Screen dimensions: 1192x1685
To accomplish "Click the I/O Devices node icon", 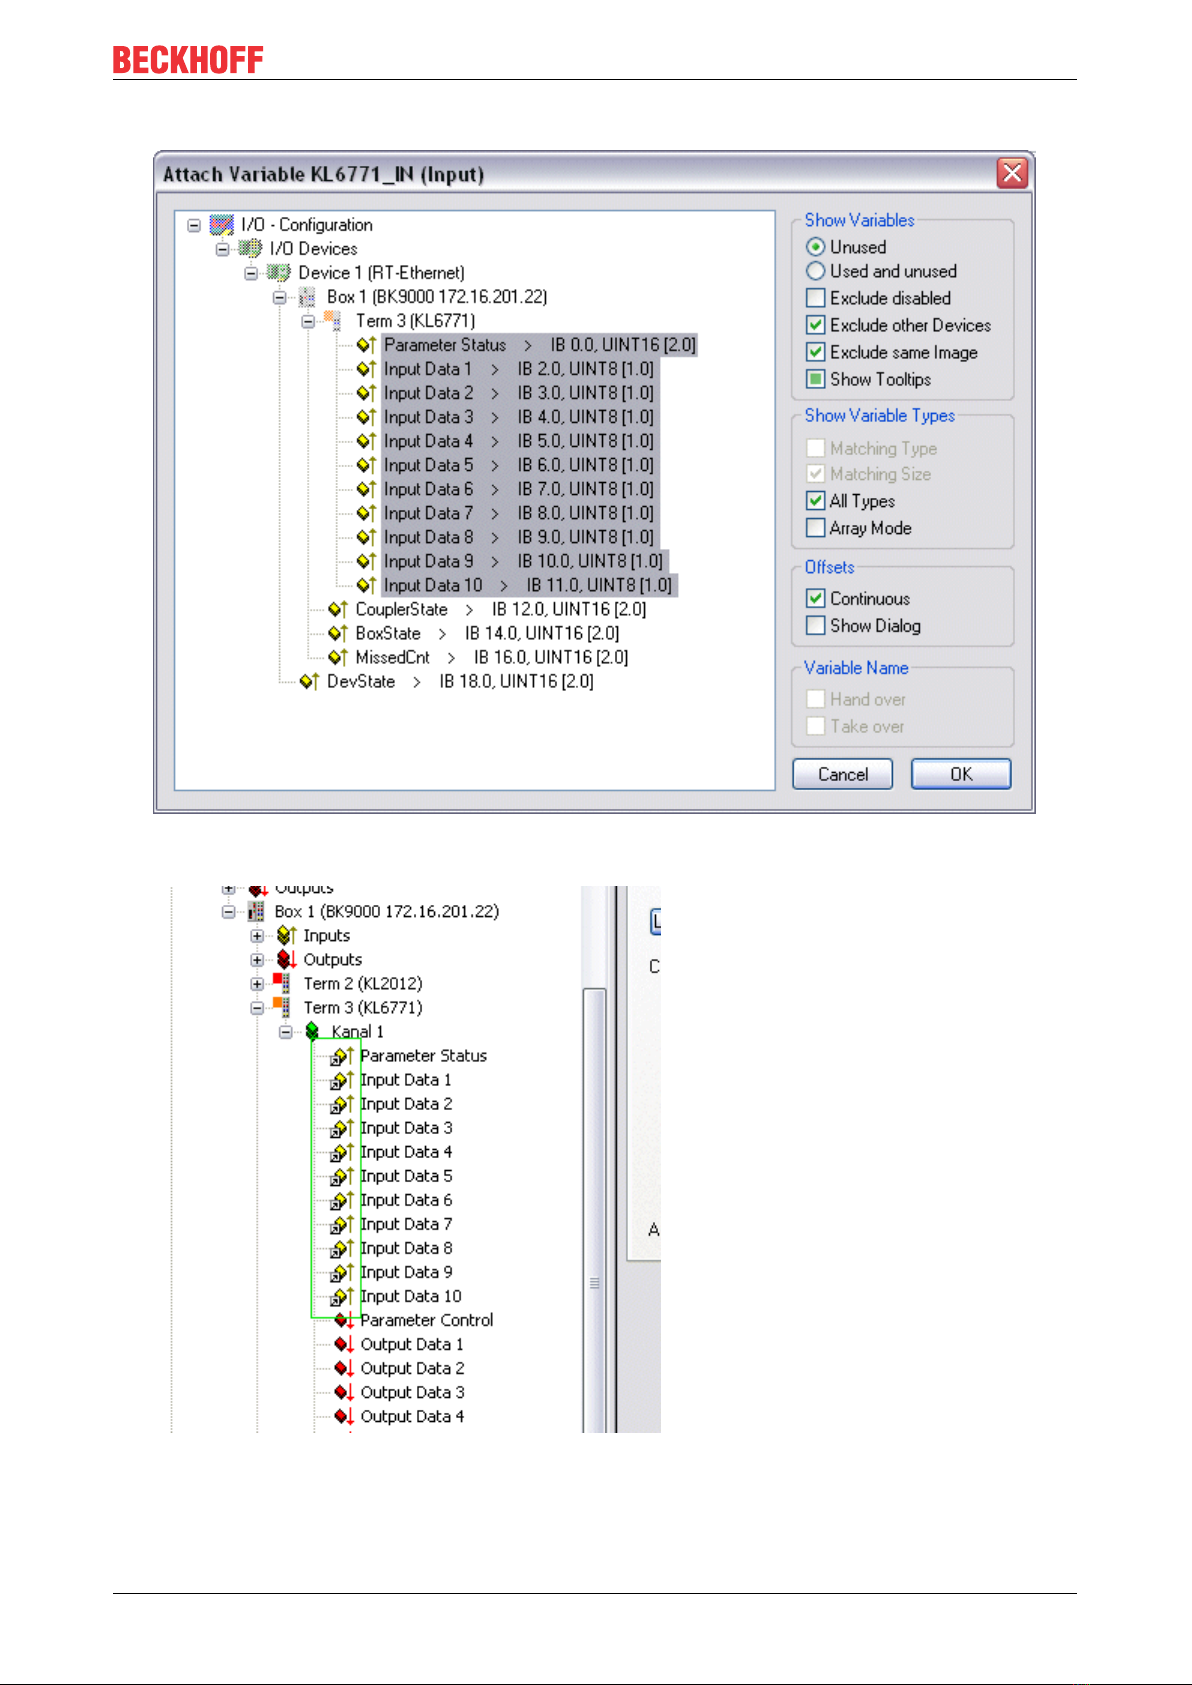I will (250, 249).
